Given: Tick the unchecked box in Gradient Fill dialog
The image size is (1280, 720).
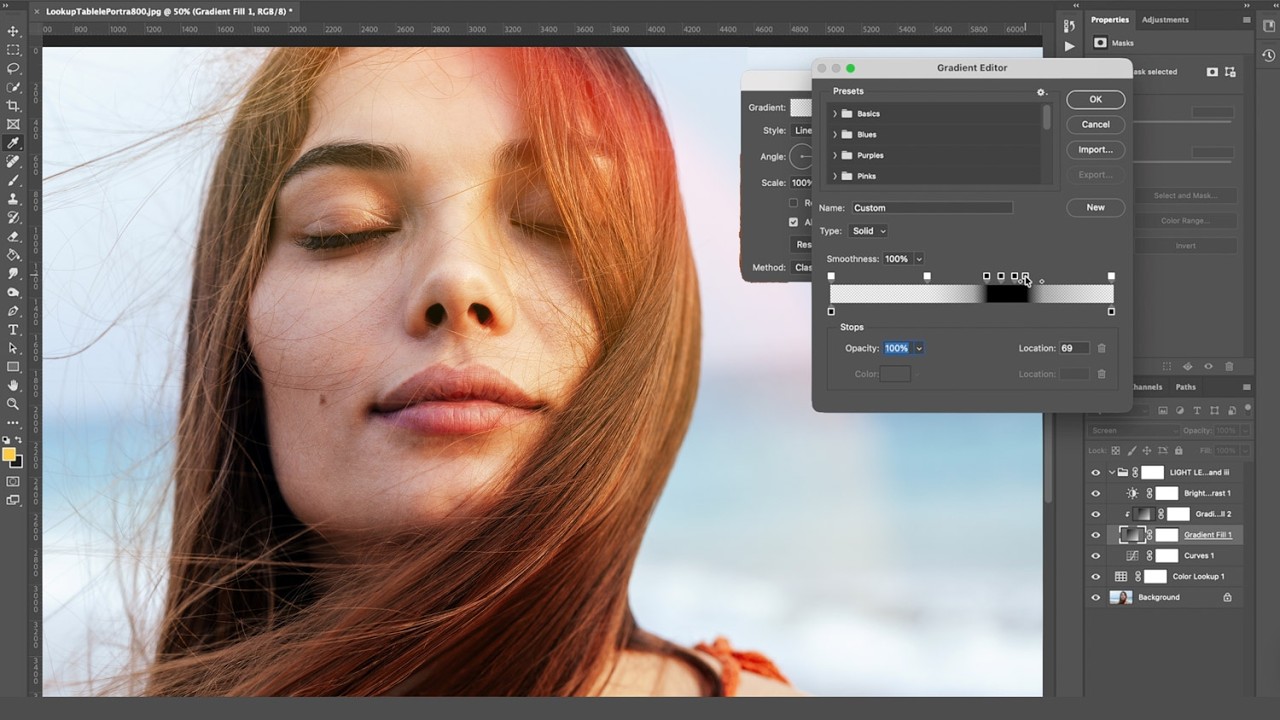Looking at the screenshot, I should pos(793,203).
